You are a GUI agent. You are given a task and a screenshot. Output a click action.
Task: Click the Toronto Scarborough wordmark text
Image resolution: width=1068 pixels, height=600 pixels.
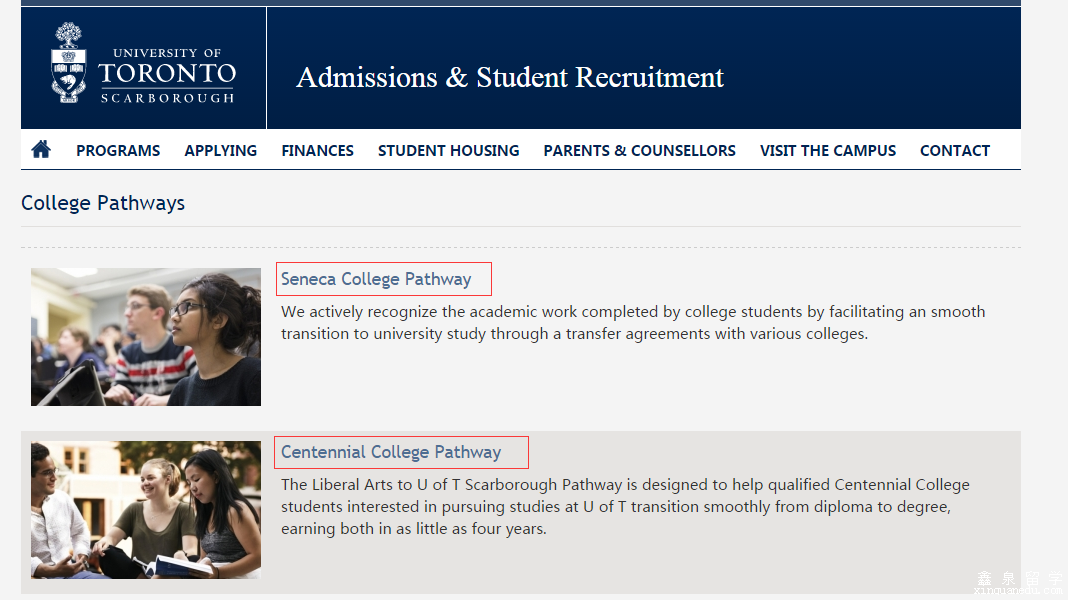pyautogui.click(x=167, y=76)
